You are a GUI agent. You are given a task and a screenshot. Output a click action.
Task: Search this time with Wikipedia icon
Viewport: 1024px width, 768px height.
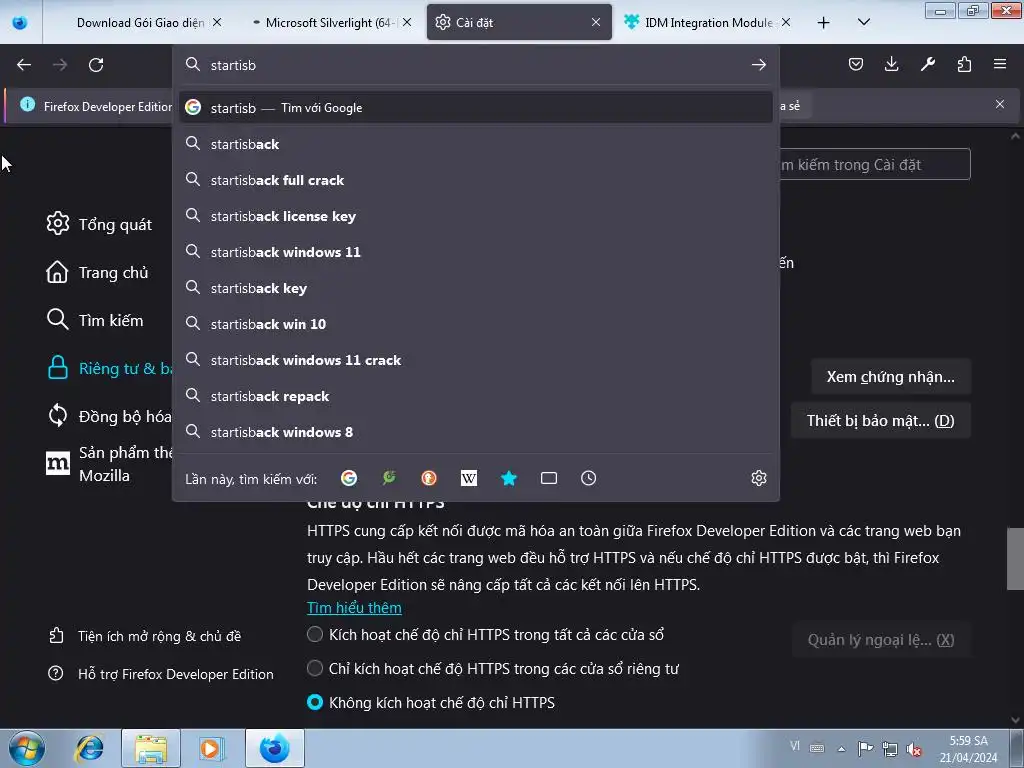point(469,478)
